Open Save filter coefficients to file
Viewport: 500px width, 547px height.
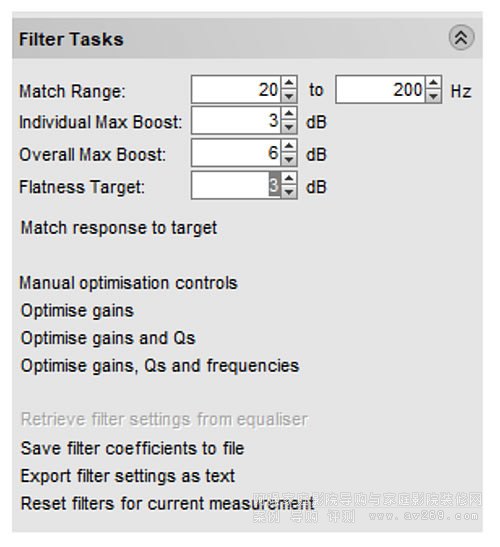pos(133,448)
